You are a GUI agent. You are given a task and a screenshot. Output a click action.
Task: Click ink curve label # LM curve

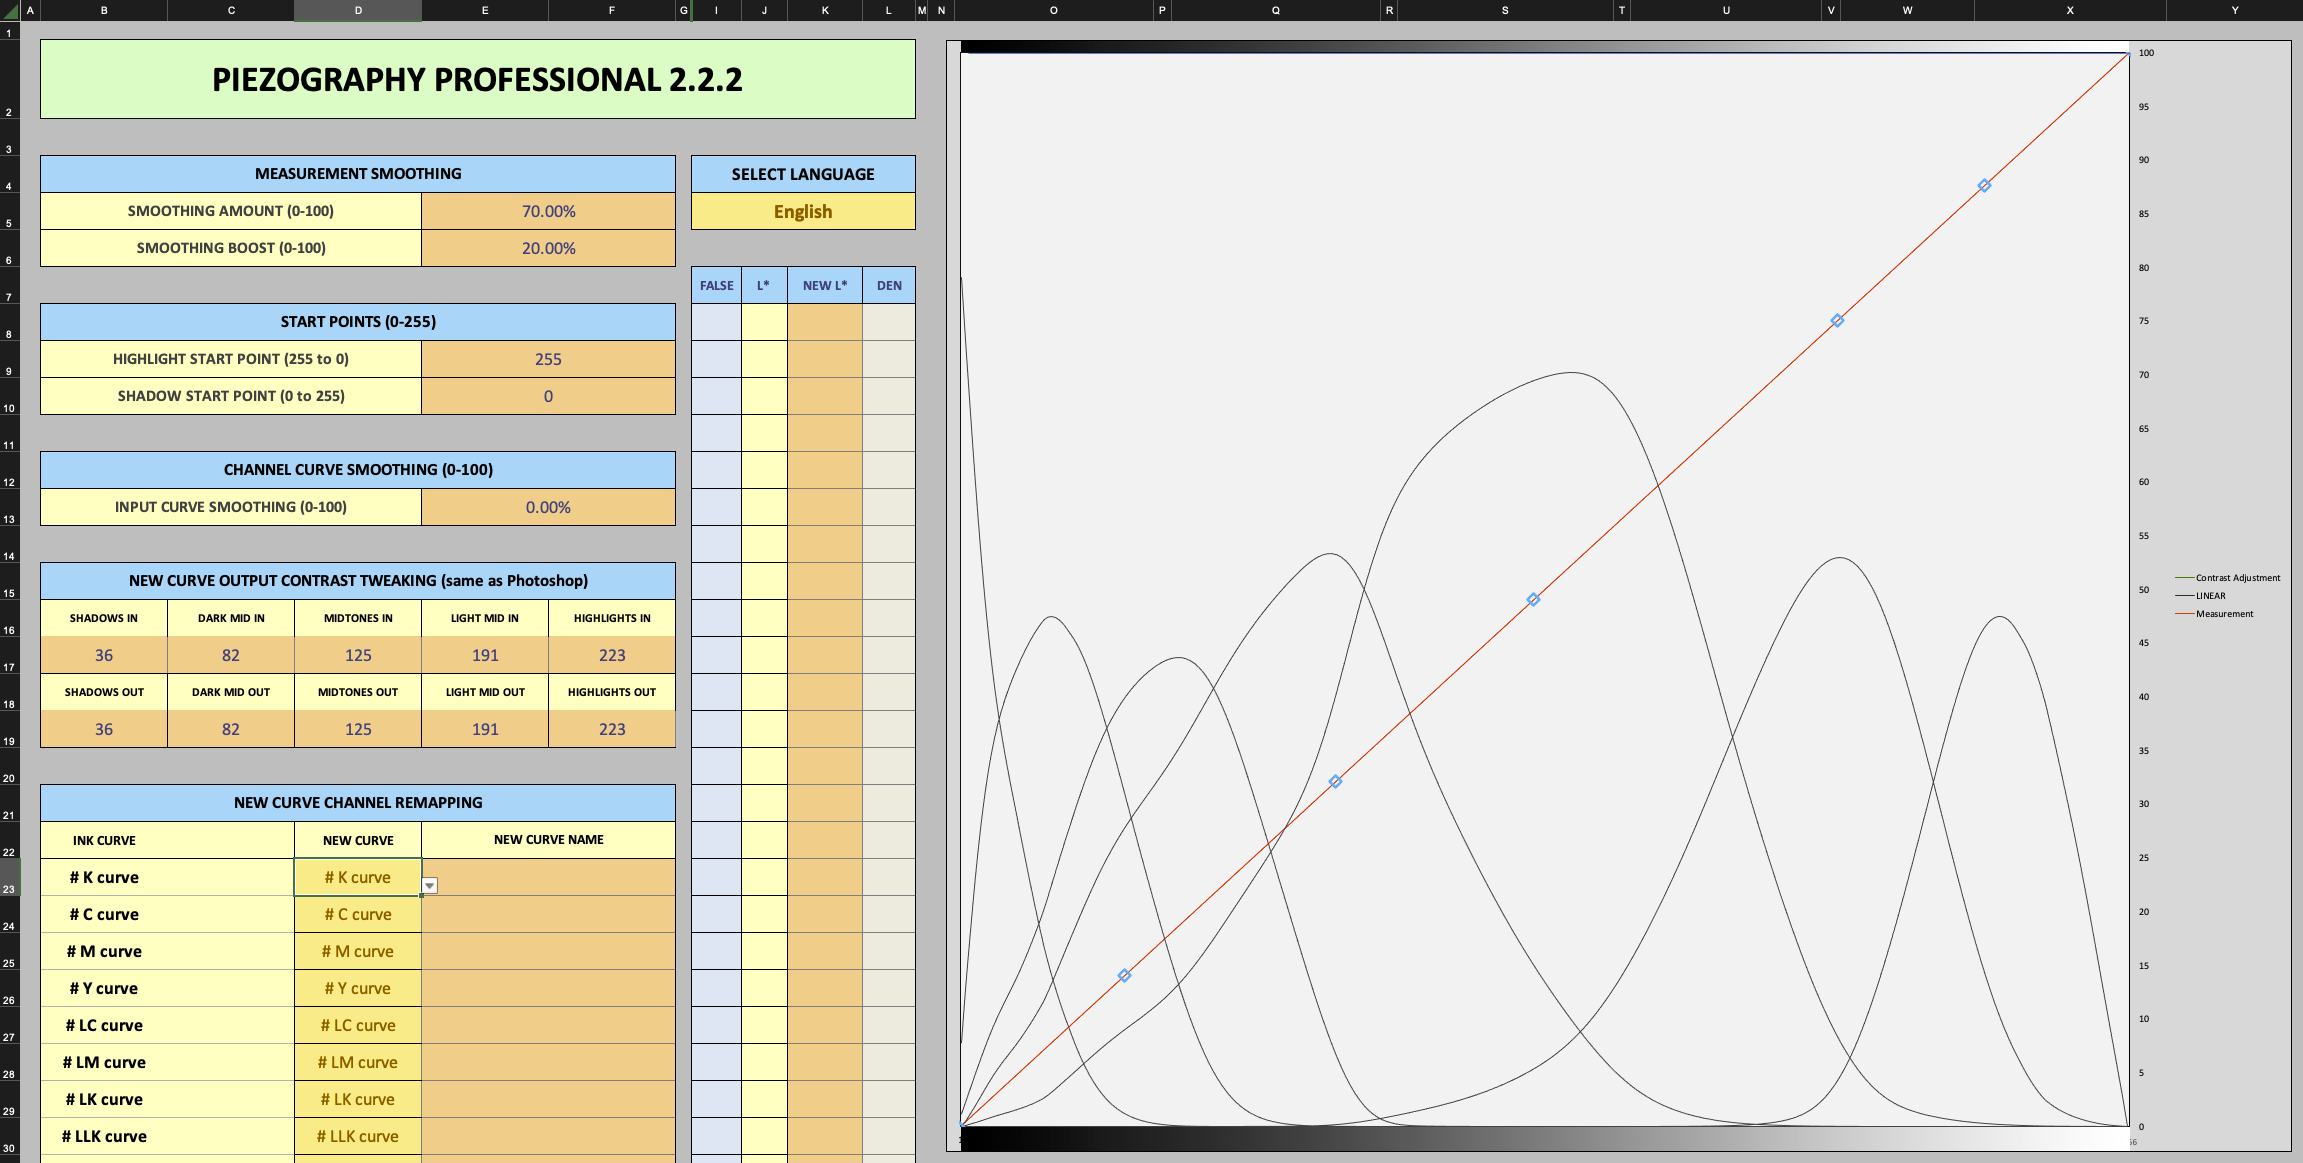[x=104, y=1062]
